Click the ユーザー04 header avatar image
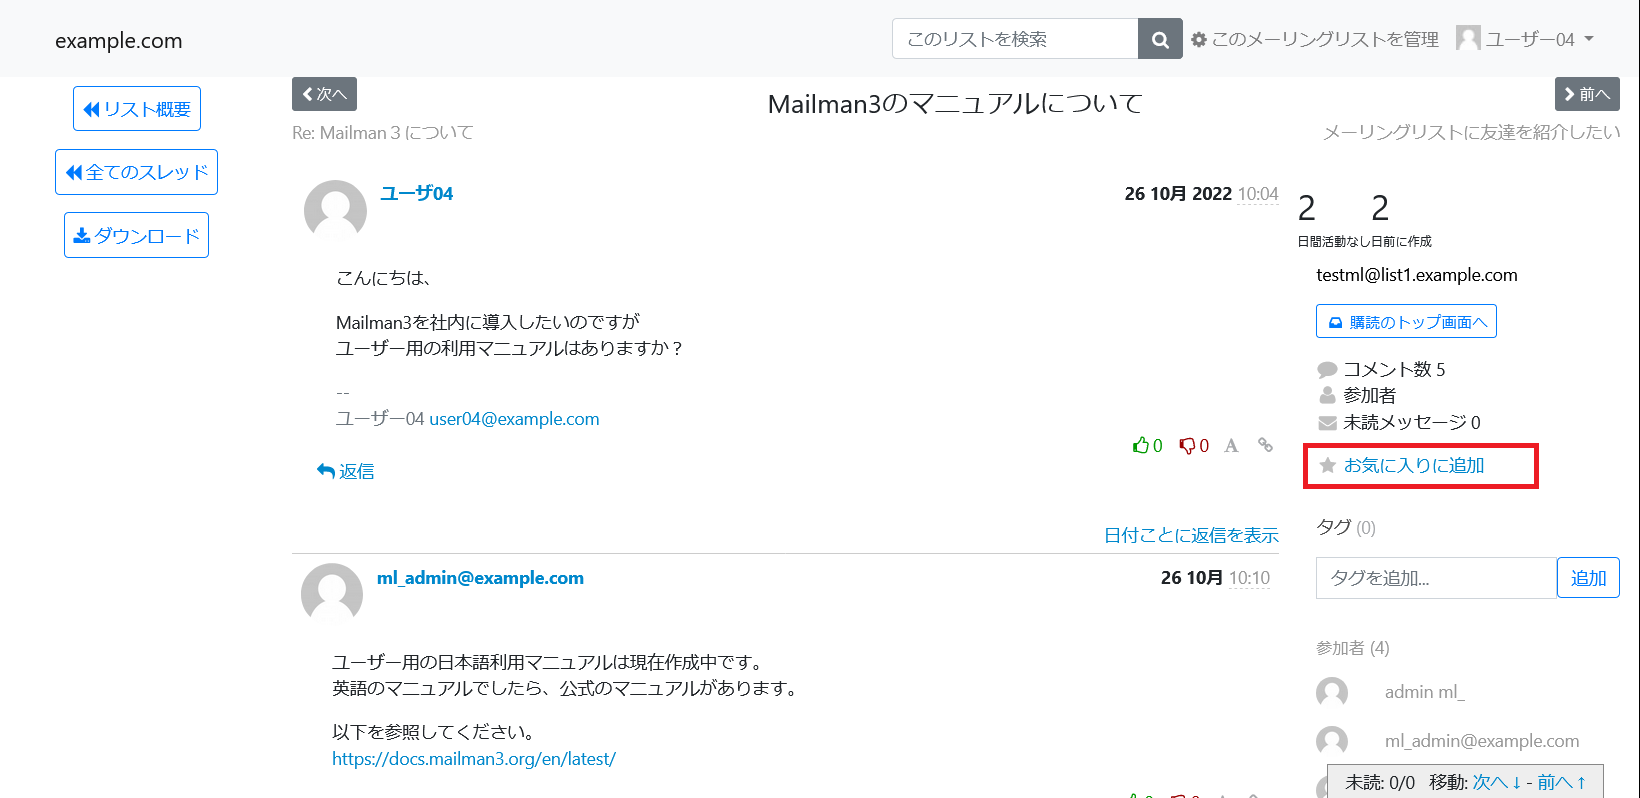The image size is (1640, 798). (1468, 38)
